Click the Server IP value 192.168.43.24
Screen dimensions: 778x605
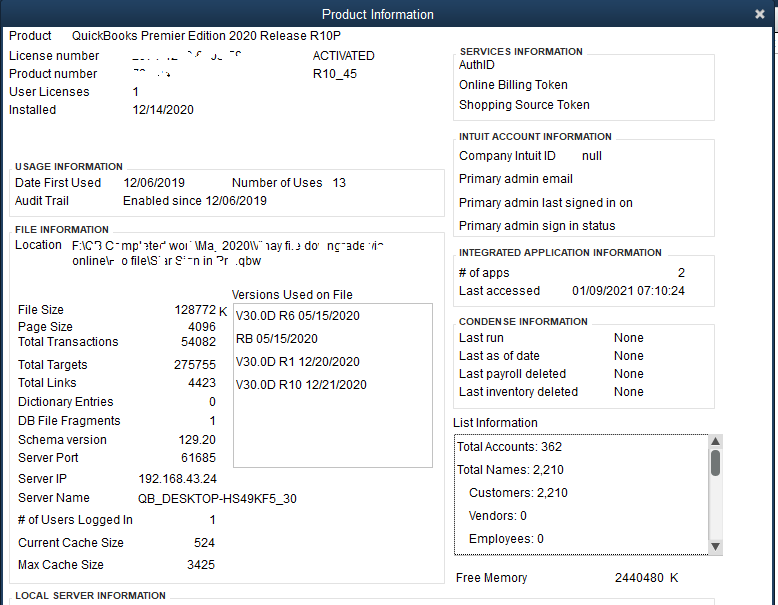[x=178, y=479]
